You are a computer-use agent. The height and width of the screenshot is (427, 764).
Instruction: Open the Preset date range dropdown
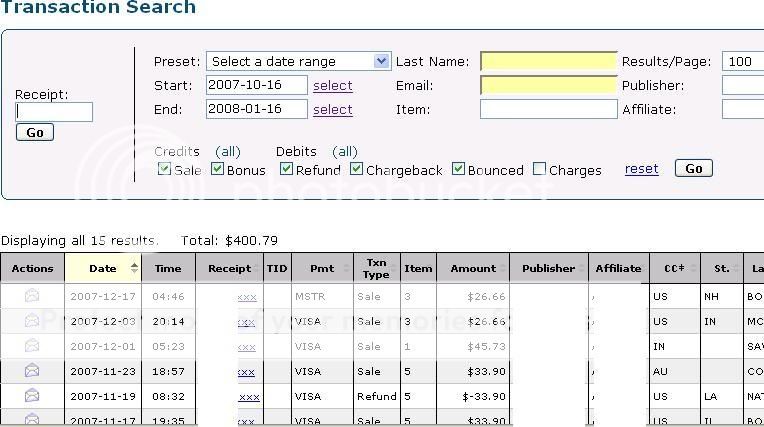pyautogui.click(x=298, y=61)
